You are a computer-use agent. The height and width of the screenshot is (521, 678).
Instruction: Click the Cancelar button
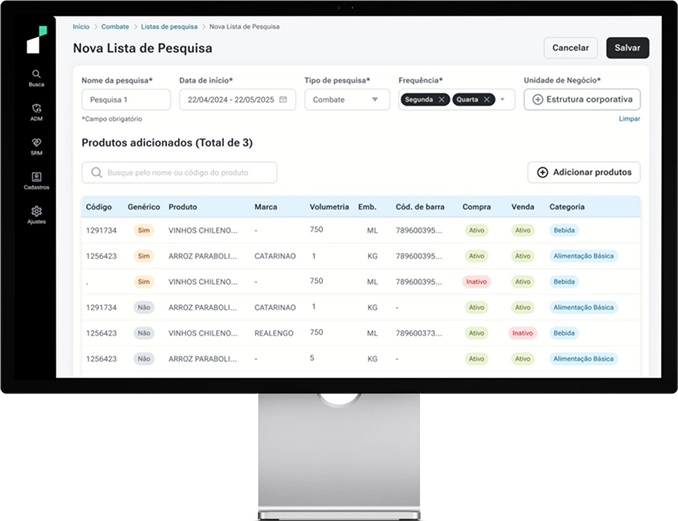pyautogui.click(x=570, y=48)
